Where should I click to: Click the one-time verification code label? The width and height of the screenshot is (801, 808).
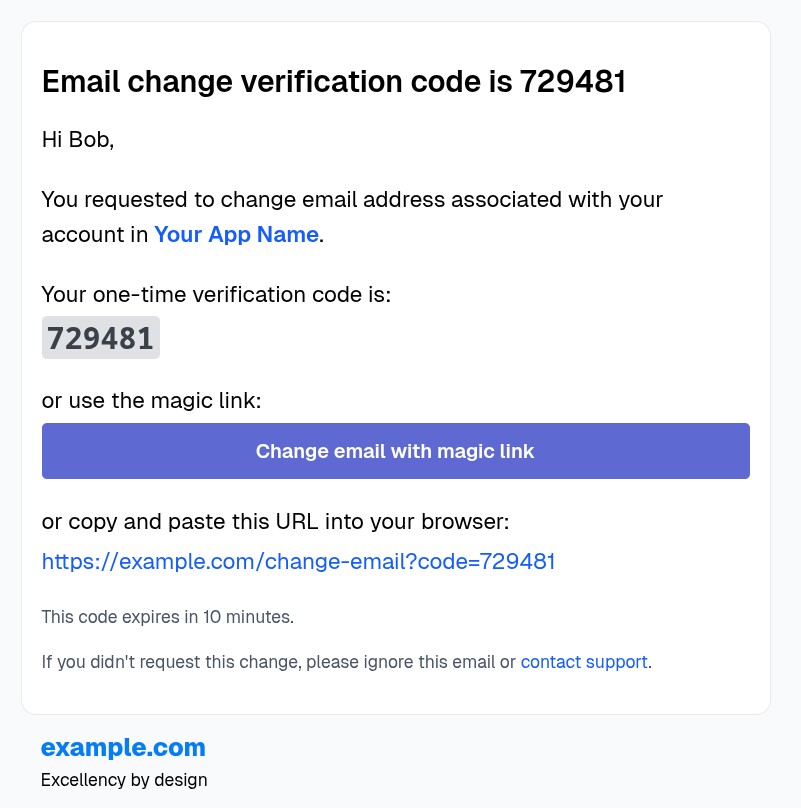click(215, 294)
